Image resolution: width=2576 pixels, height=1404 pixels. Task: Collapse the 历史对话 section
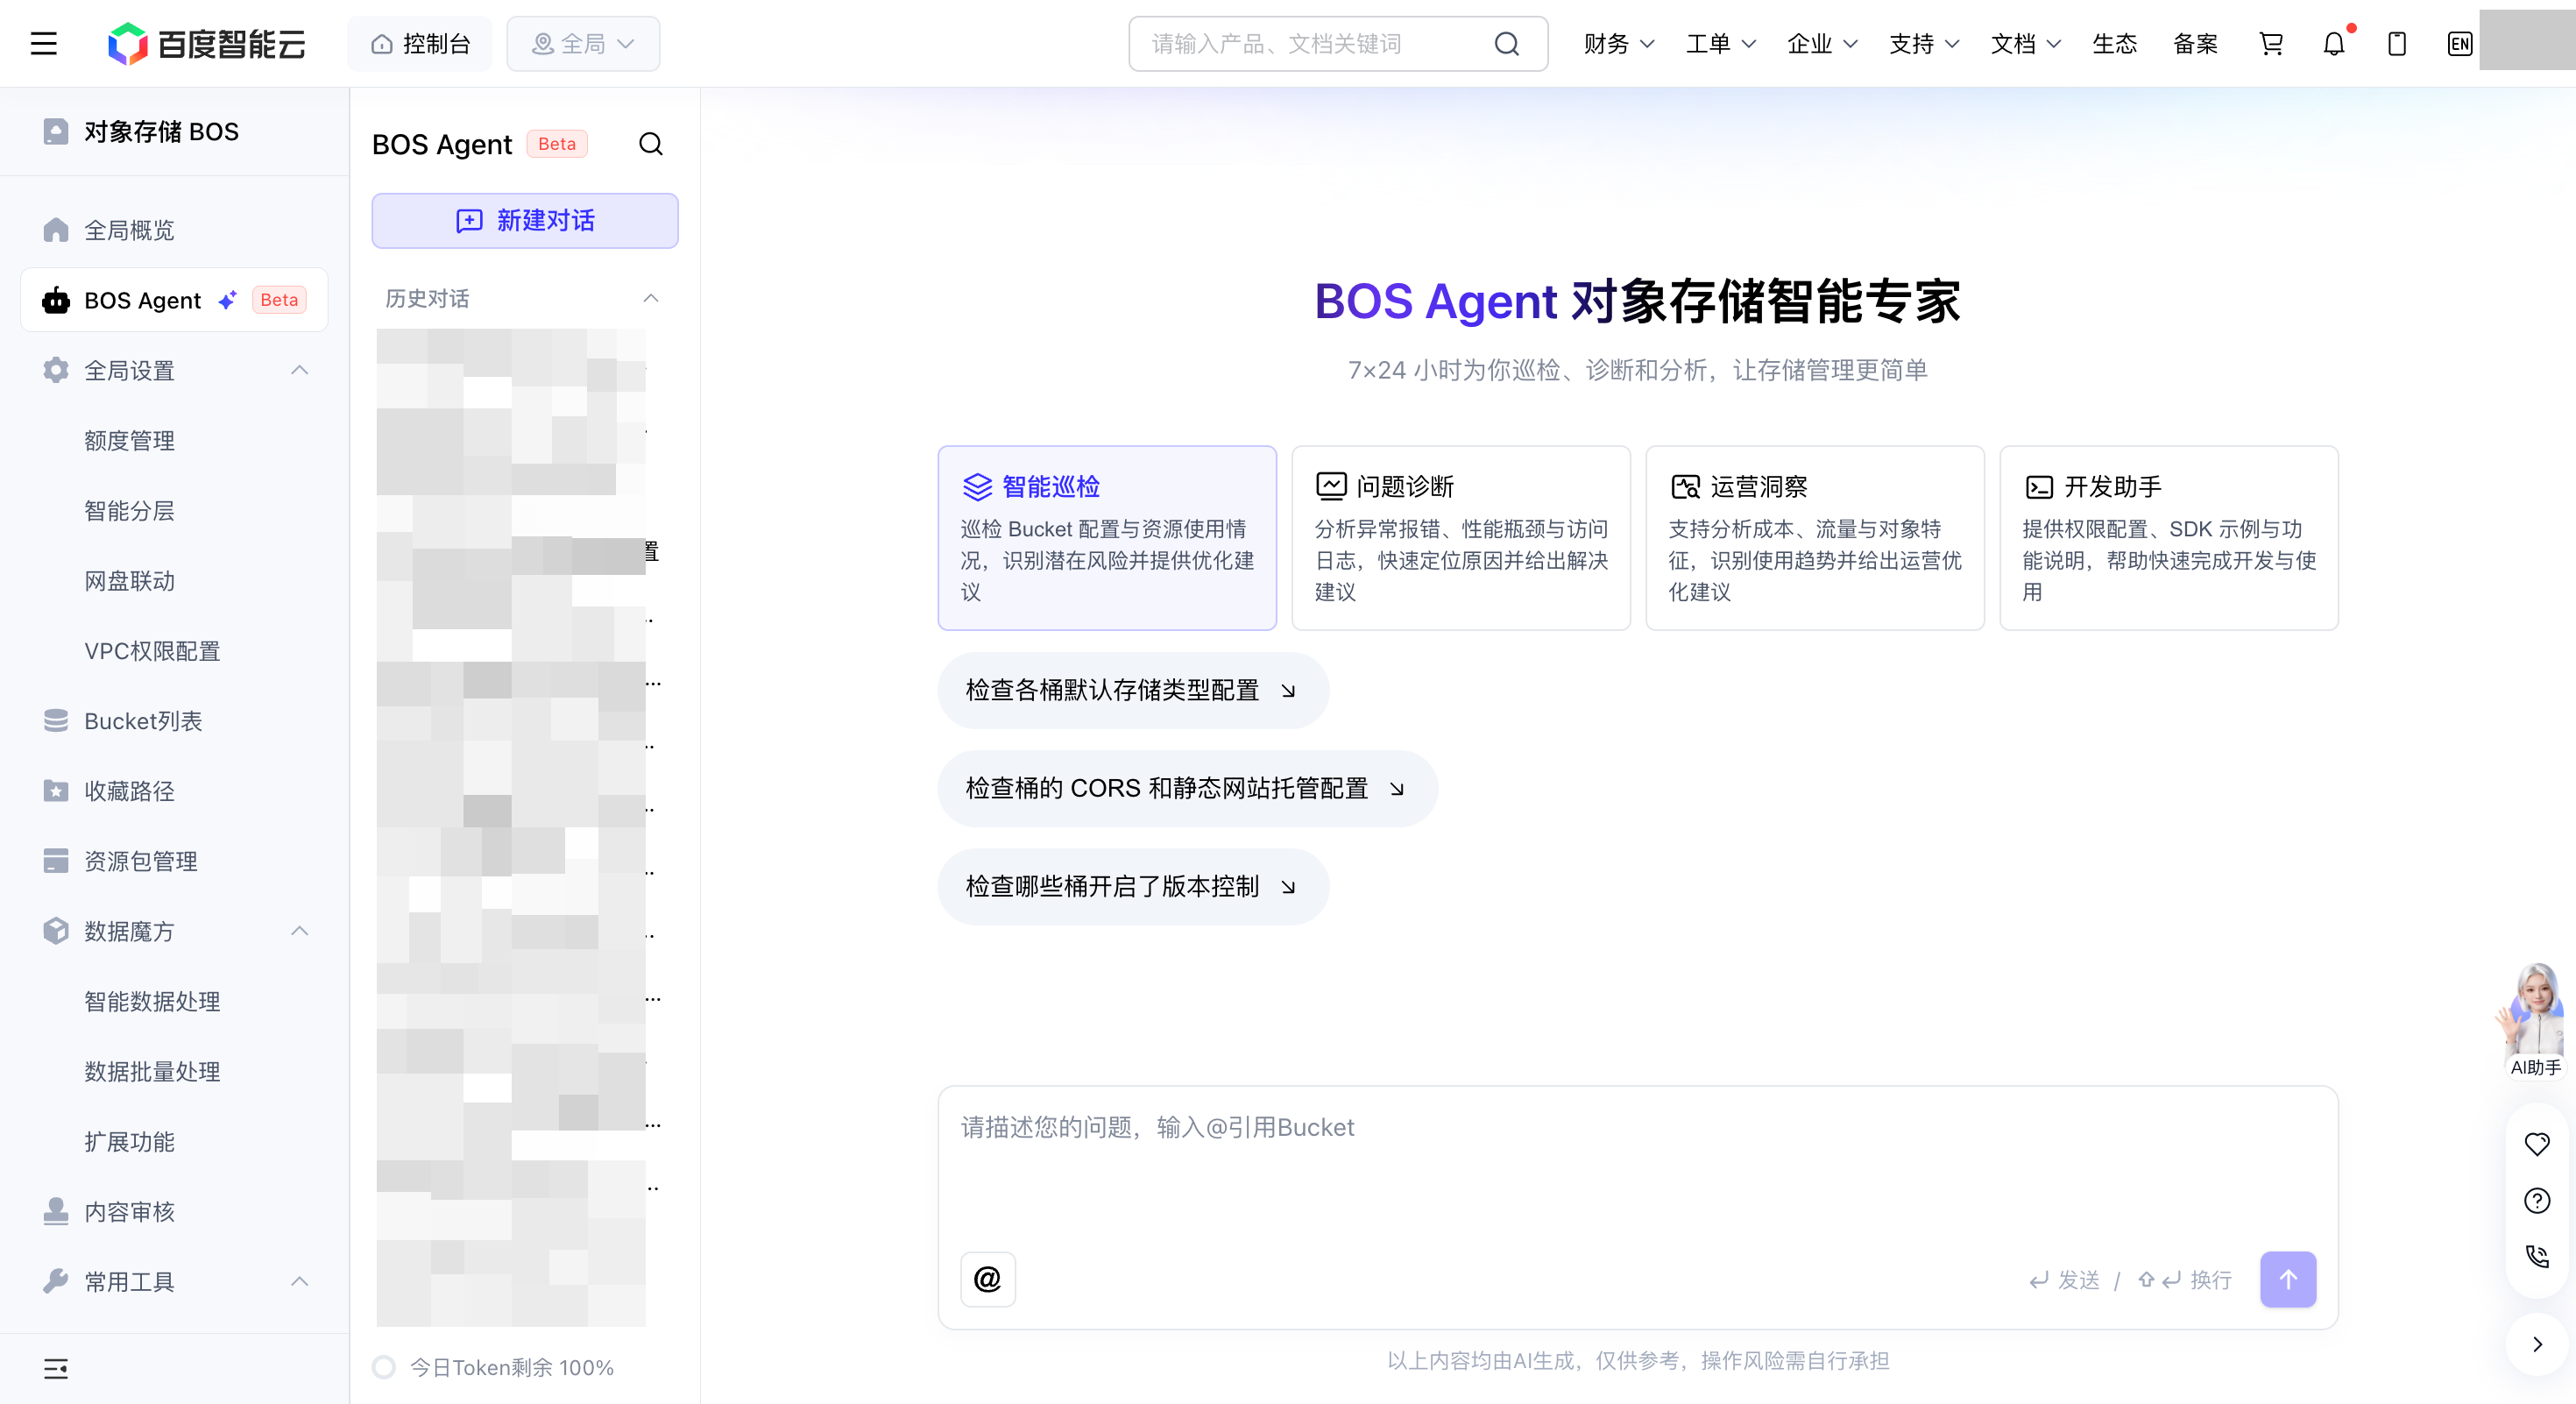point(651,298)
